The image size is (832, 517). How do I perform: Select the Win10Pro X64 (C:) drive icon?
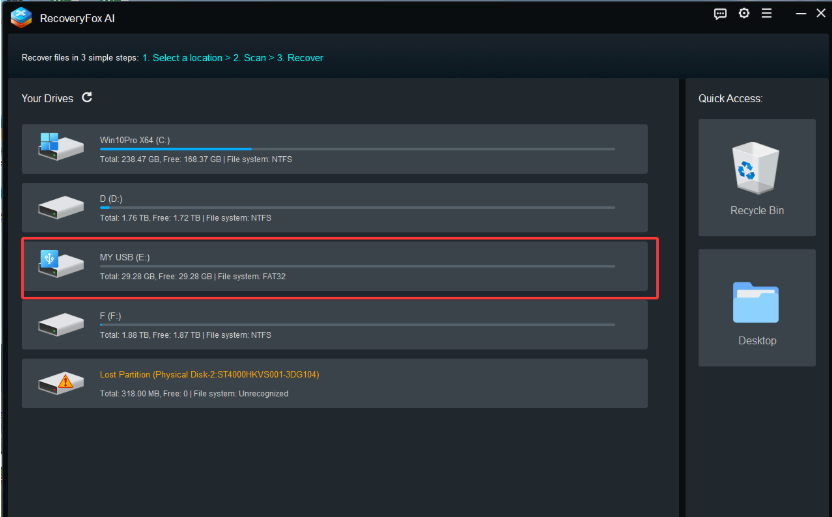pos(60,147)
